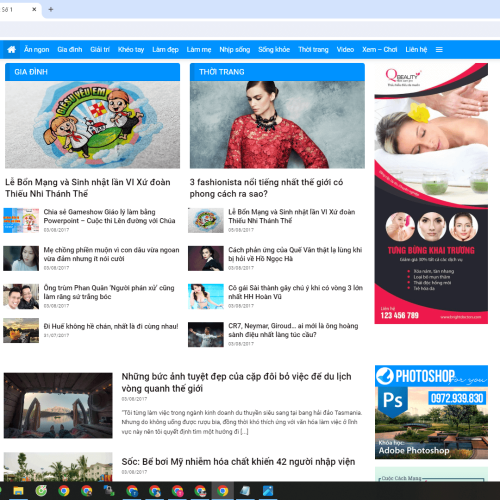Open the Liên hệ contact page
The width and height of the screenshot is (500, 500).
tap(416, 50)
